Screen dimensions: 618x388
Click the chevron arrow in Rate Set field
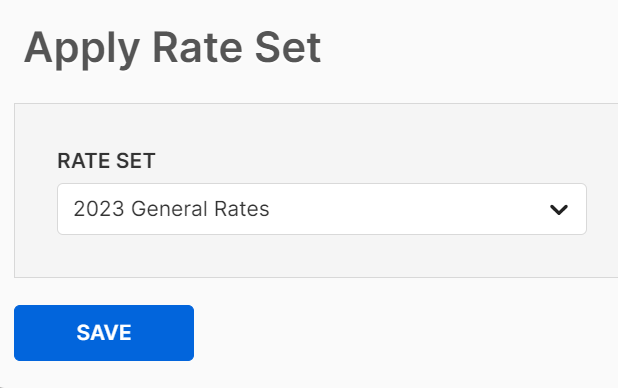(559, 210)
